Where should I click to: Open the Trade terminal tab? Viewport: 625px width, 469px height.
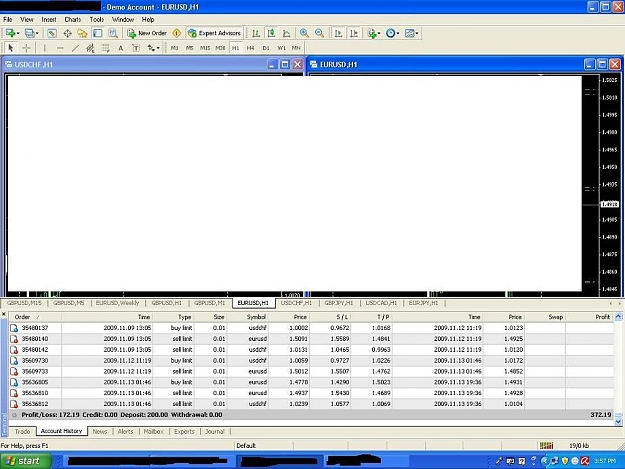tap(22, 432)
